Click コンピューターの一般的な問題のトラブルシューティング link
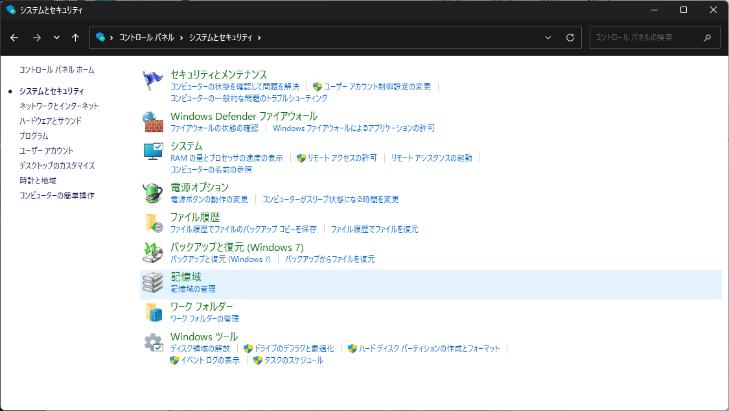The height and width of the screenshot is (411, 729). (249, 98)
